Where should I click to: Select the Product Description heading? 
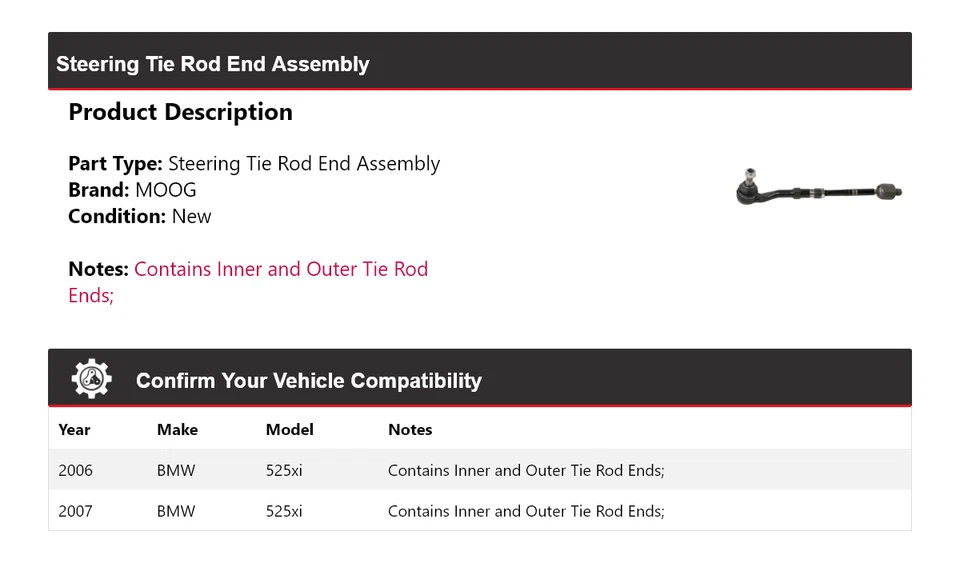(x=180, y=112)
